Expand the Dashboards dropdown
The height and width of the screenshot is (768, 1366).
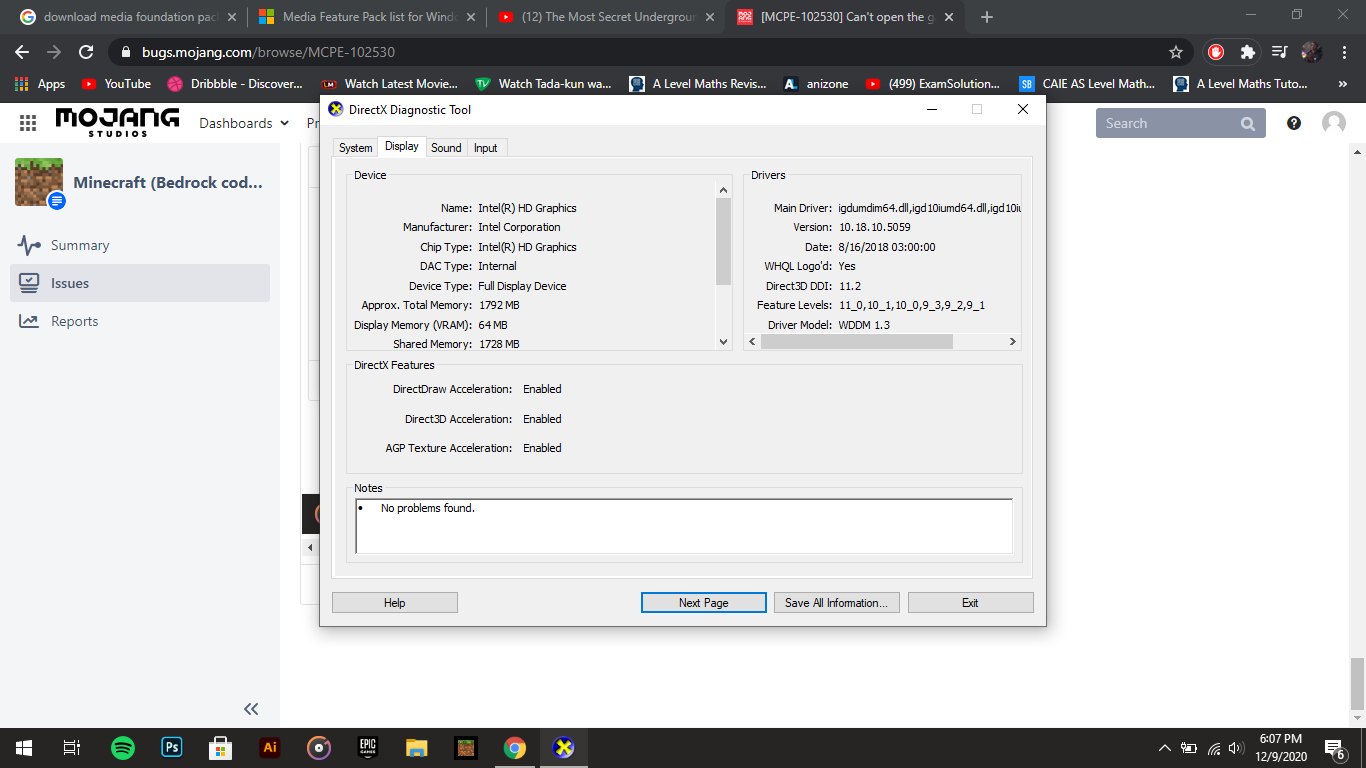pyautogui.click(x=244, y=123)
